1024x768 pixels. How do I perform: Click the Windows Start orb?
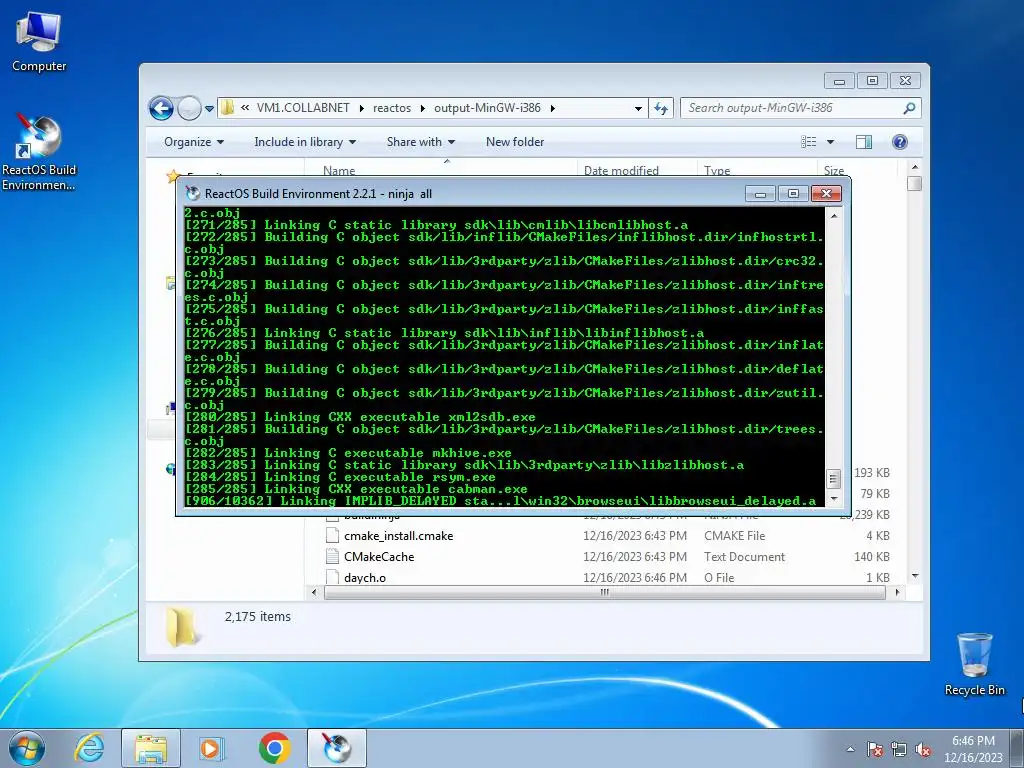click(27, 748)
